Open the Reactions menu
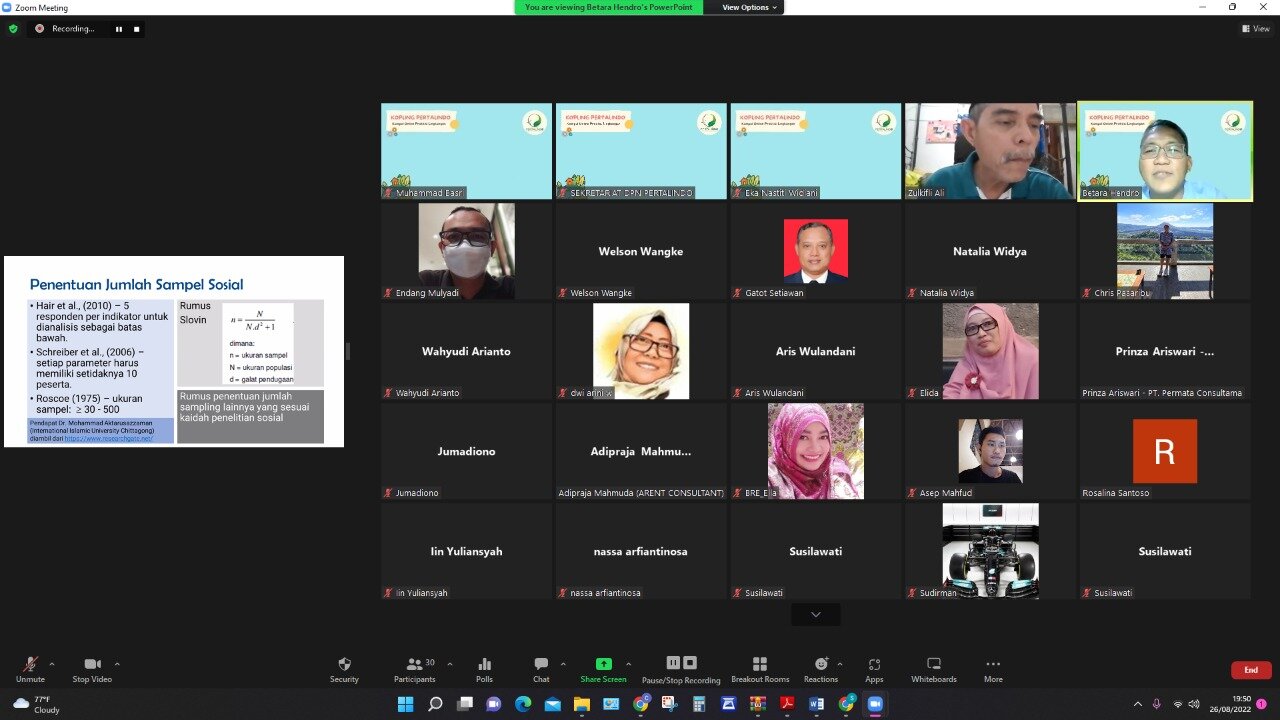1280x720 pixels. [821, 669]
